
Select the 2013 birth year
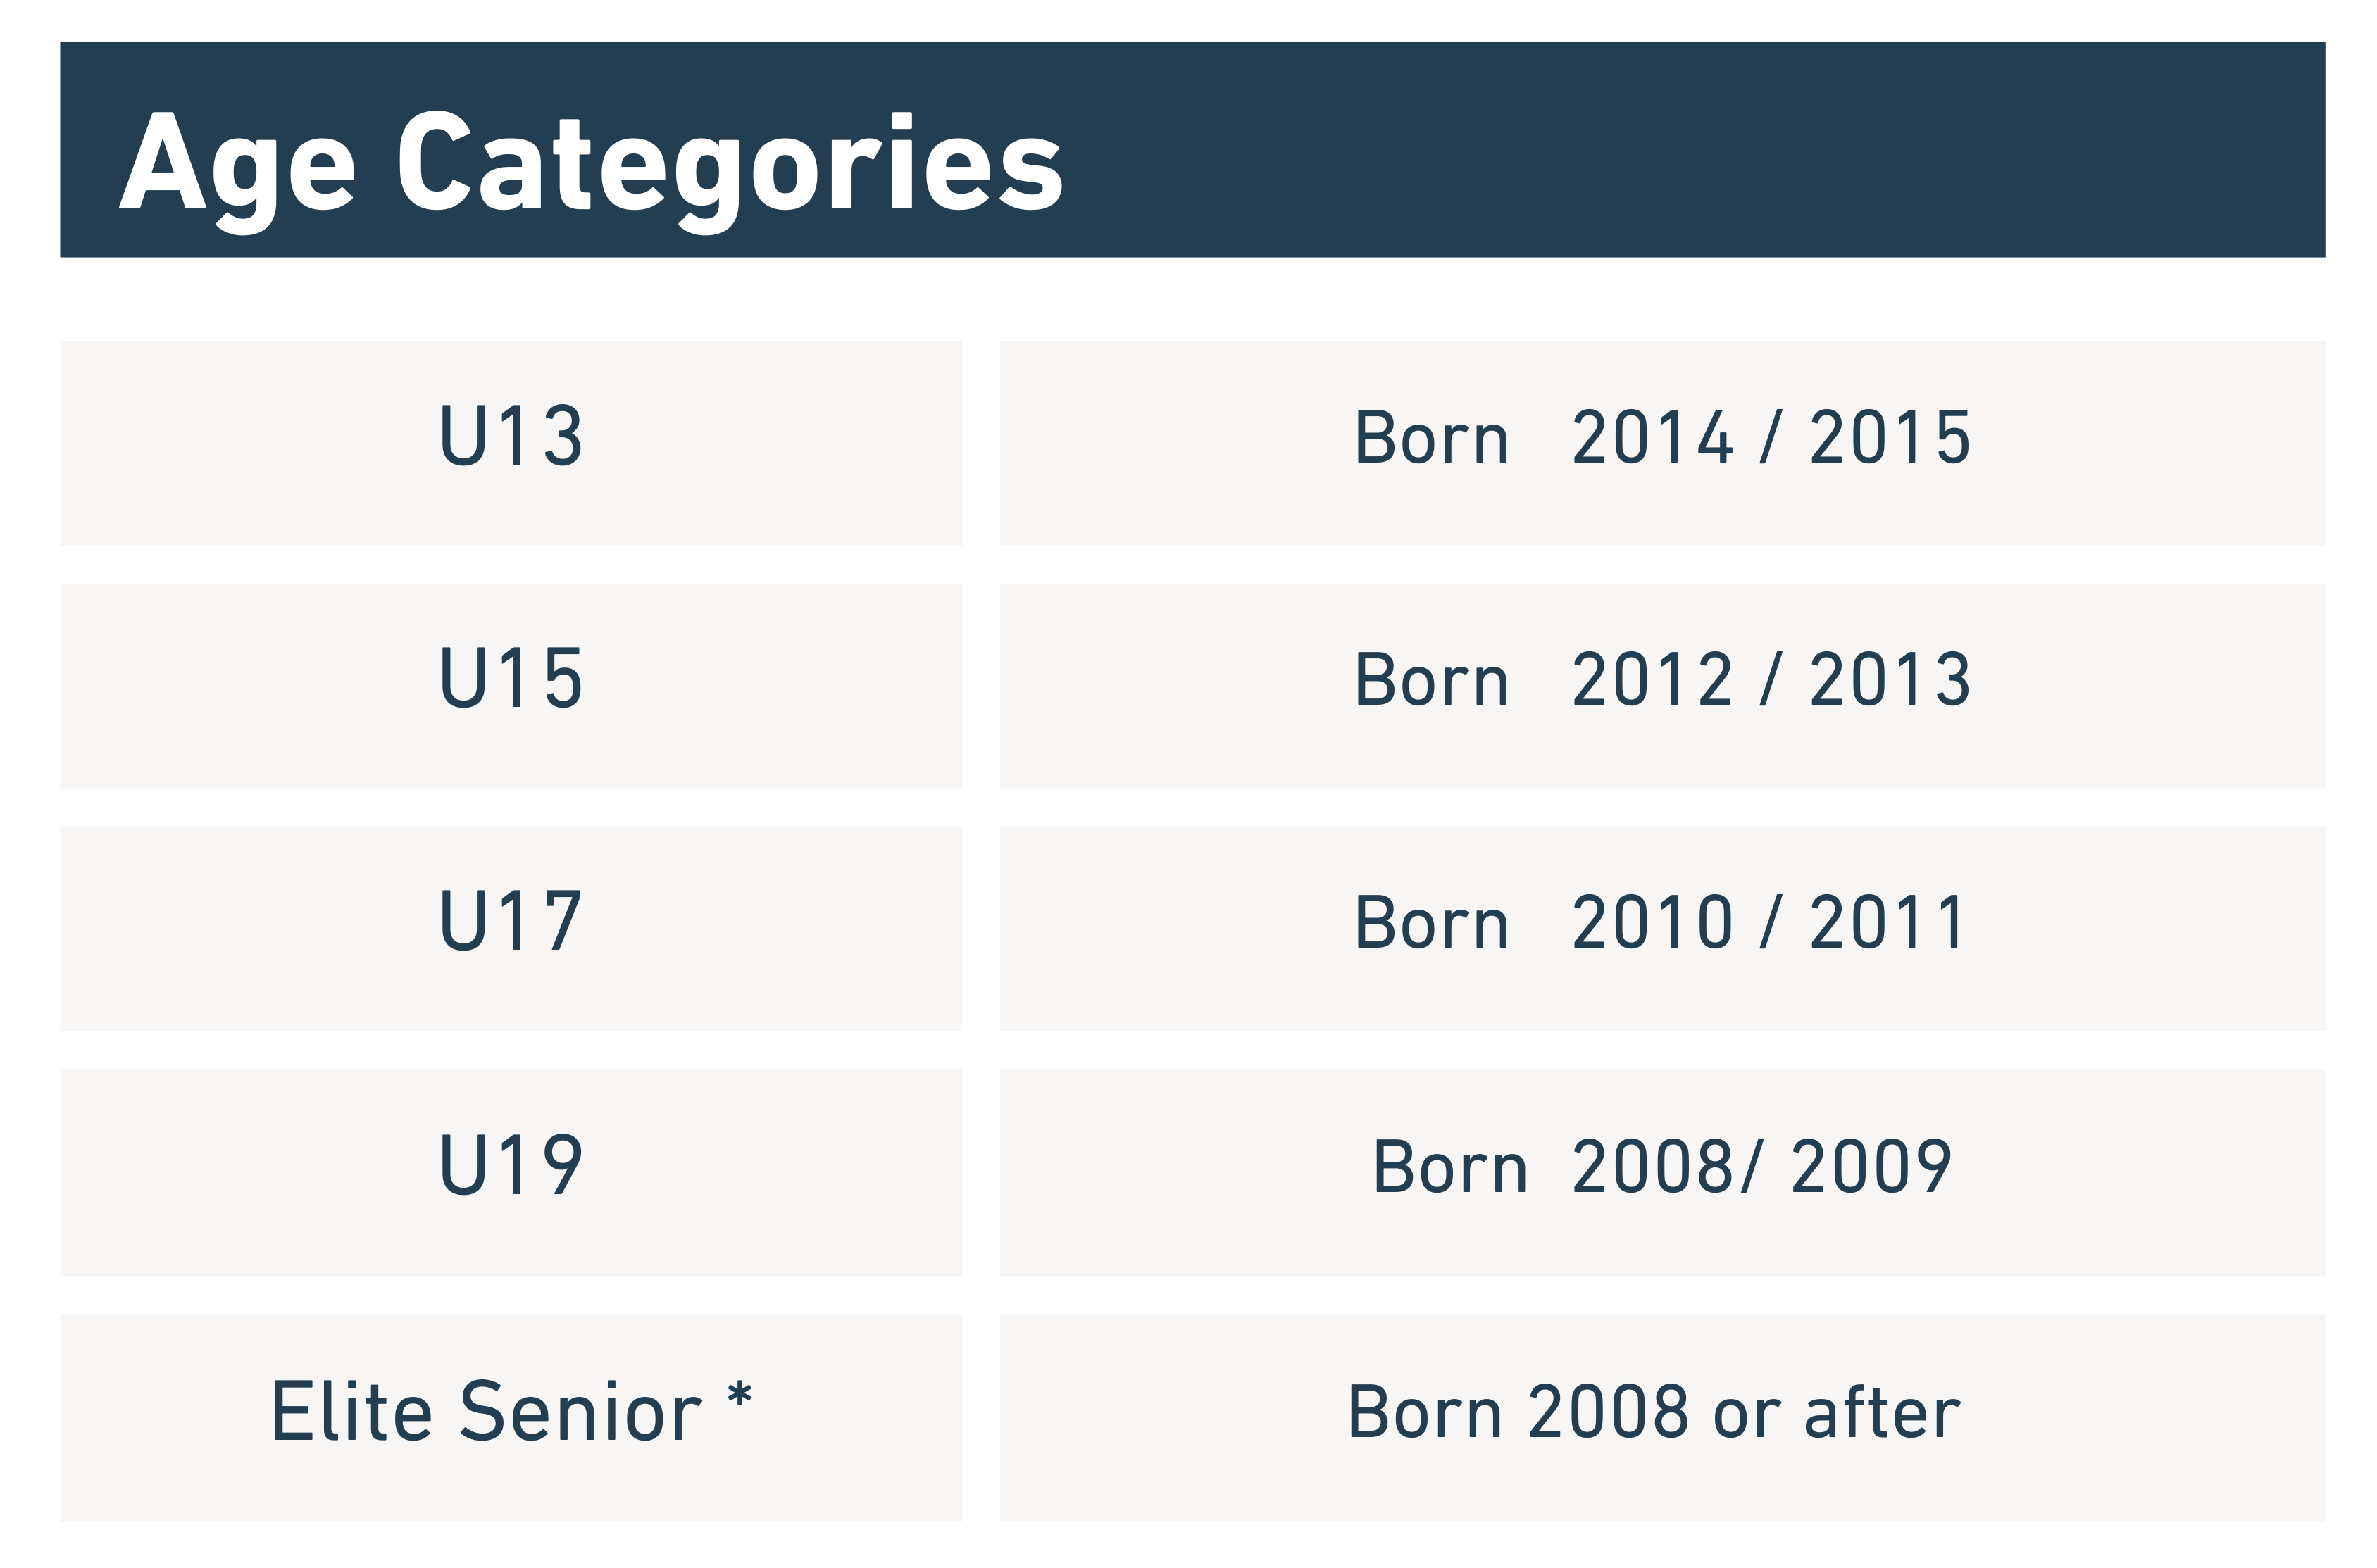click(1889, 680)
